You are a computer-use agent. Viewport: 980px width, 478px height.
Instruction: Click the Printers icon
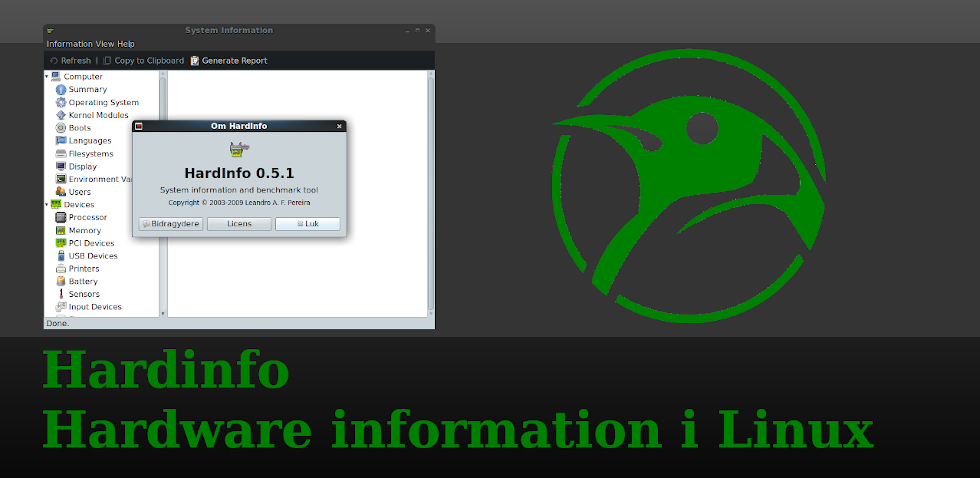(x=61, y=269)
